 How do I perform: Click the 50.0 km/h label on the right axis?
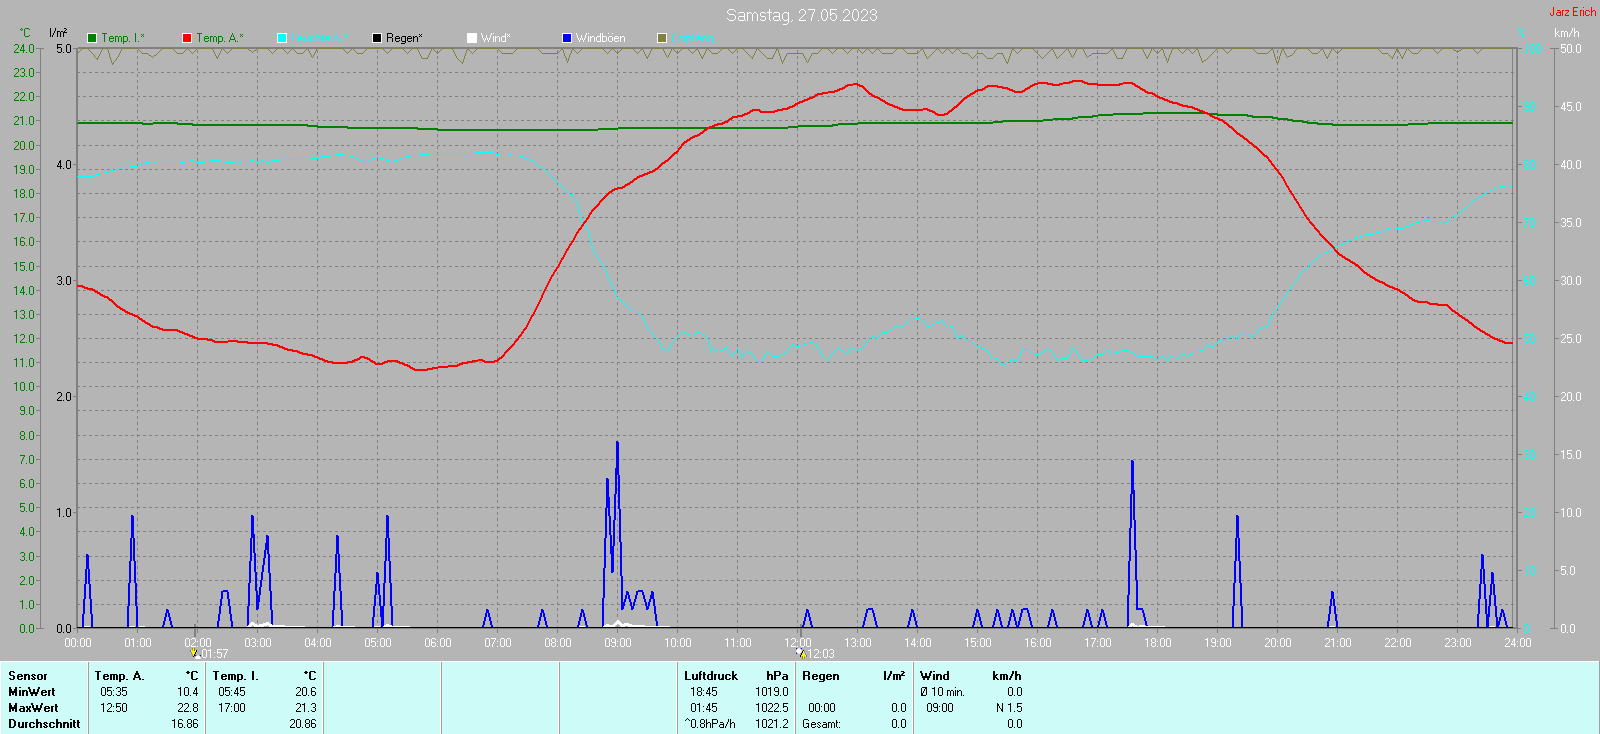pos(1570,48)
